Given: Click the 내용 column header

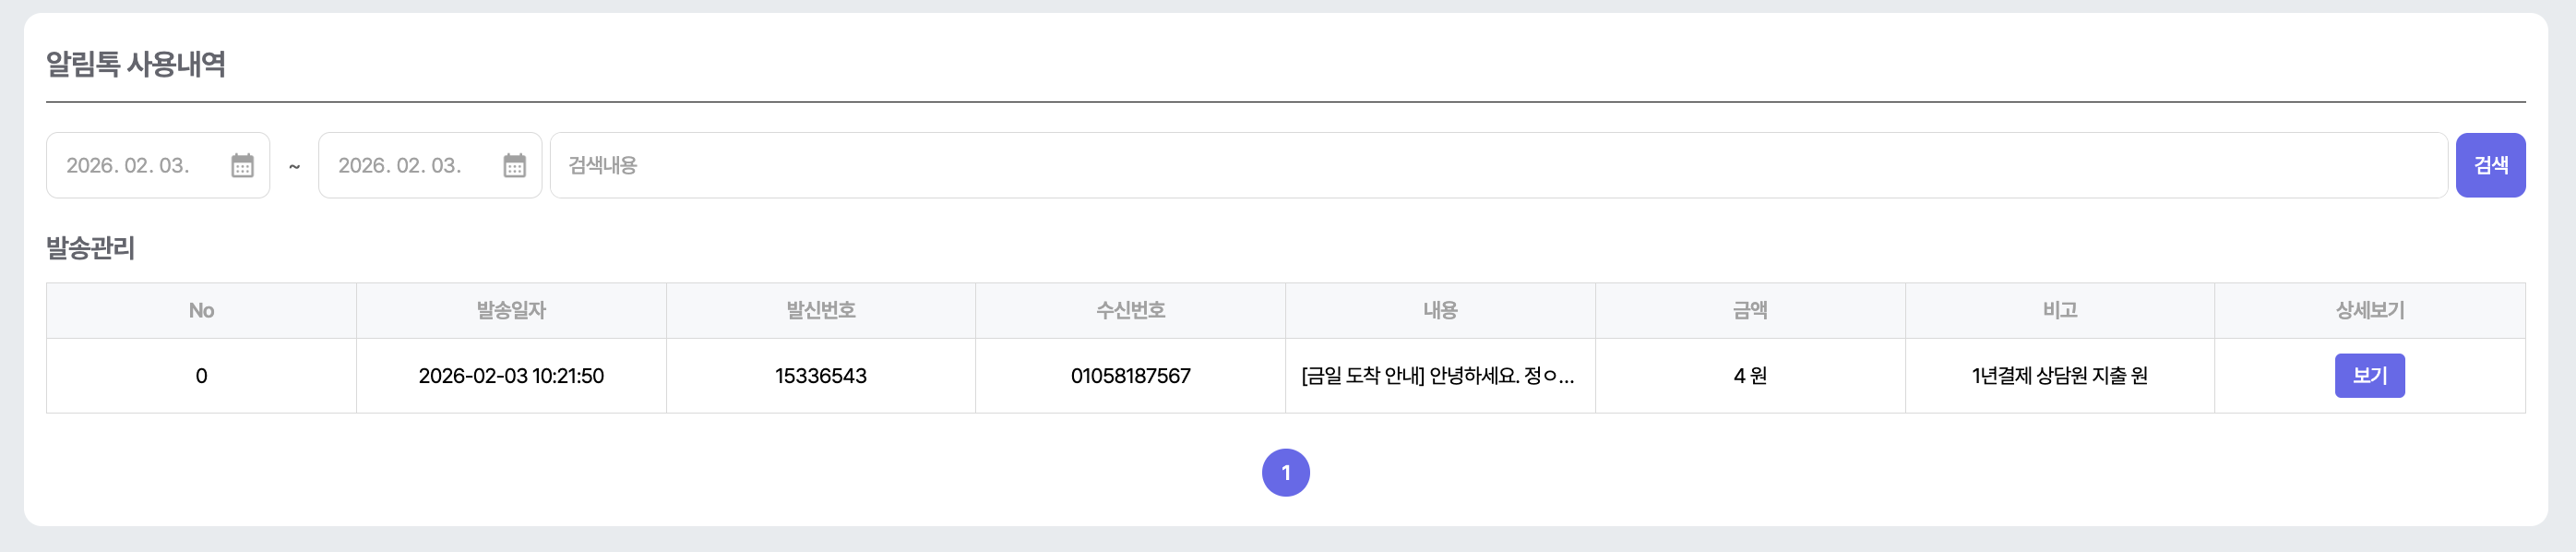Looking at the screenshot, I should (1440, 311).
